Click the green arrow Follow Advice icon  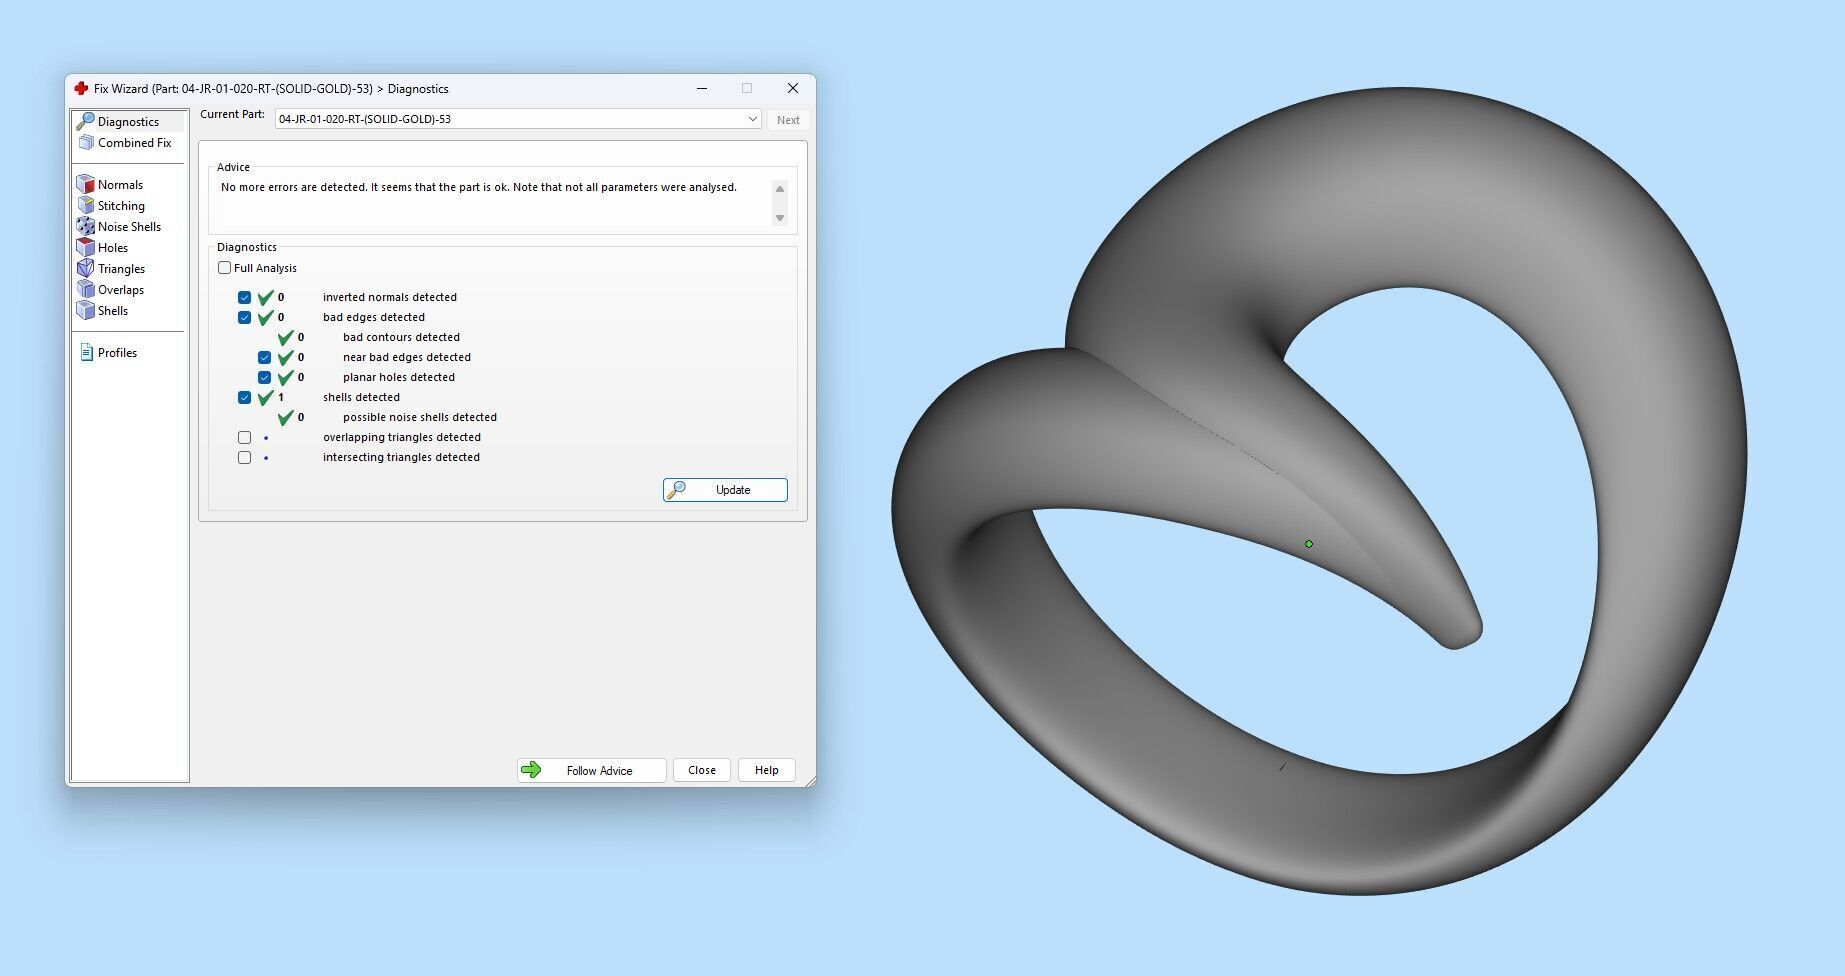tap(531, 770)
